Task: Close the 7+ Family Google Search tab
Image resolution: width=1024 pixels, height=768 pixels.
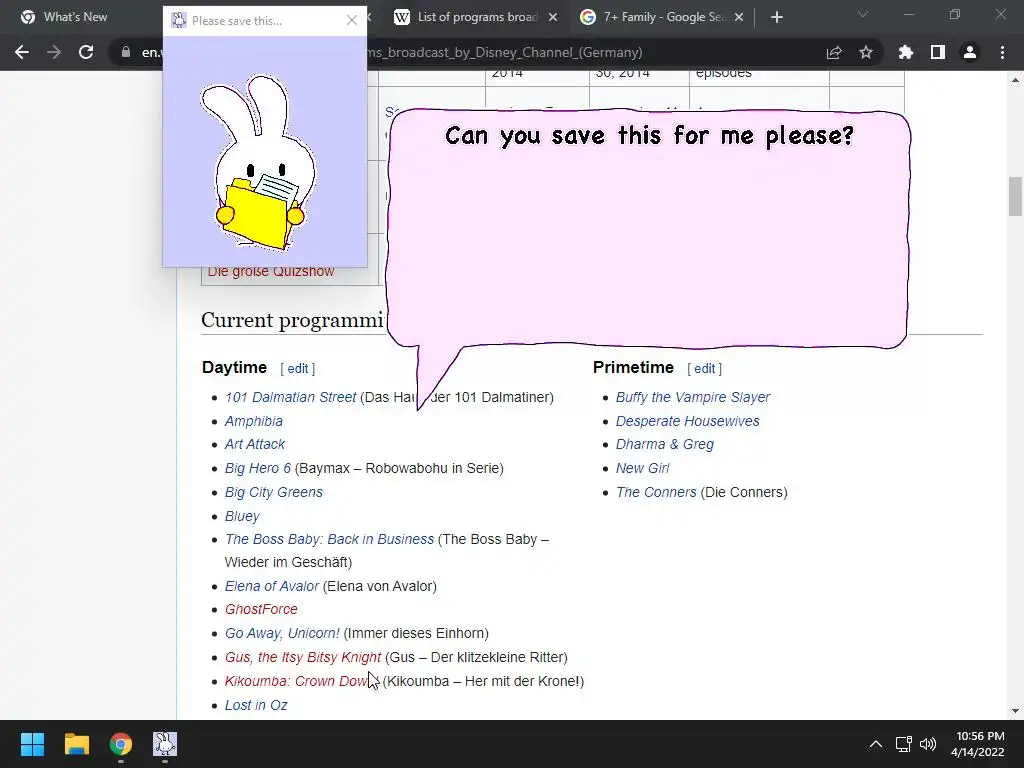Action: [x=739, y=17]
